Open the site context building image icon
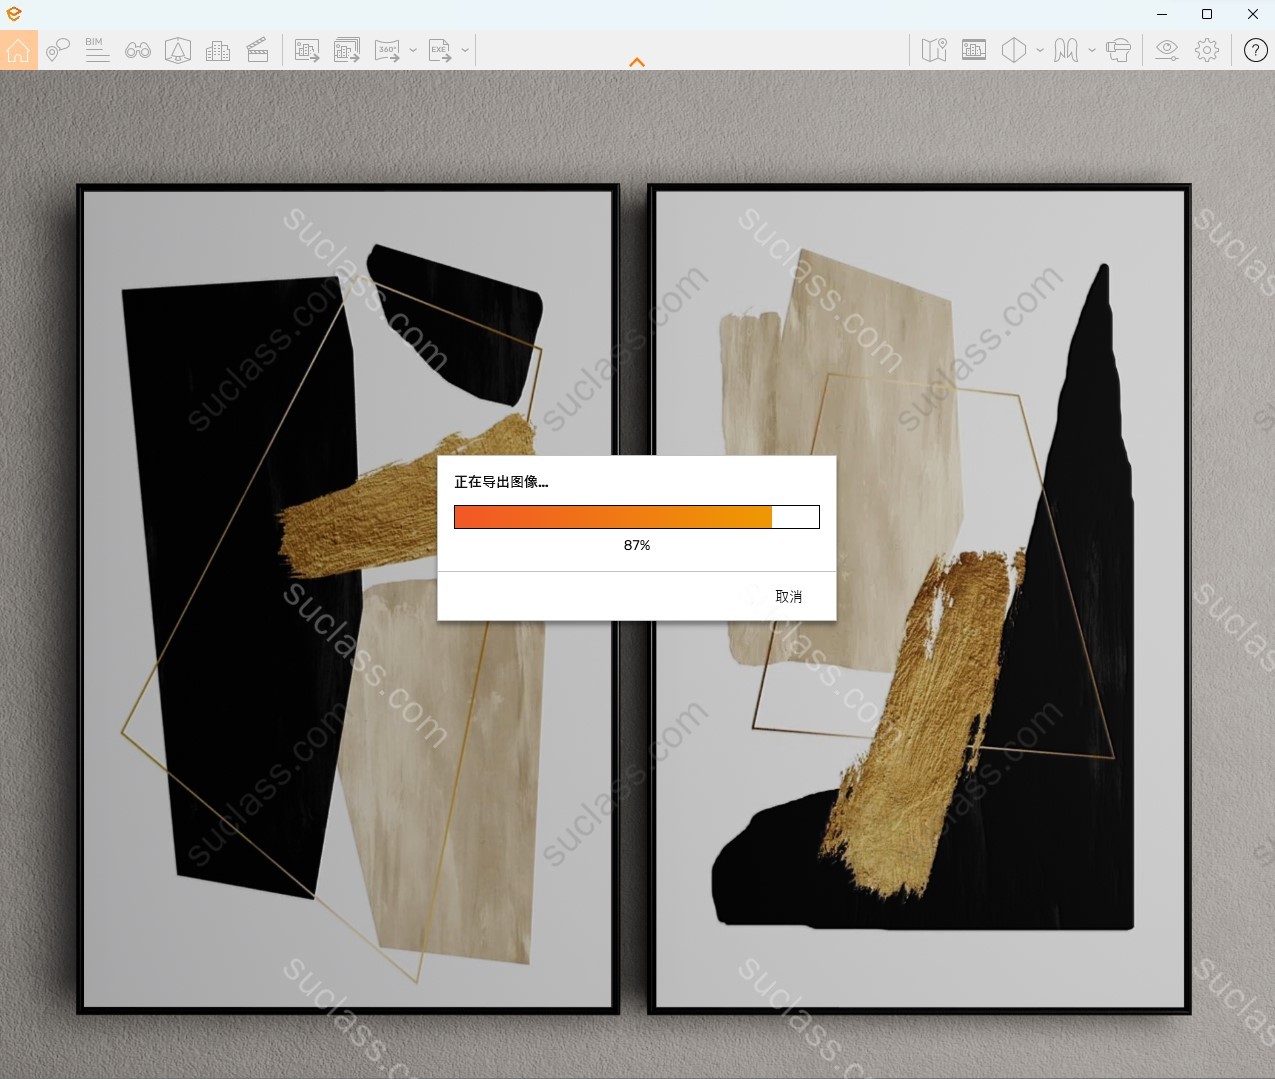Screen dimensions: 1275x1079 click(x=974, y=50)
